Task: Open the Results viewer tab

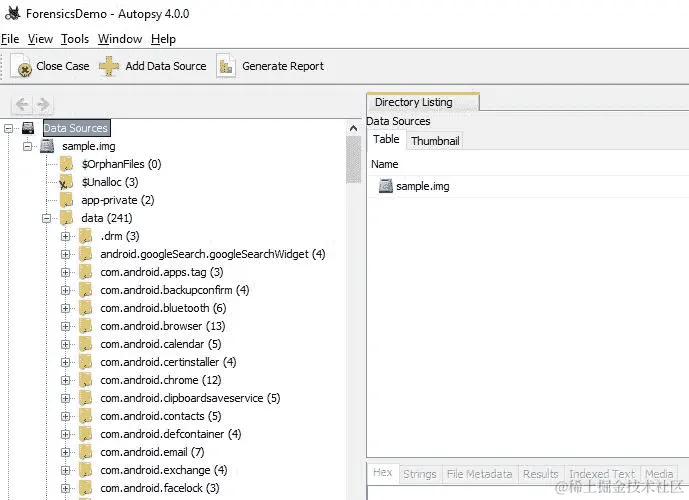Action: coord(540,474)
